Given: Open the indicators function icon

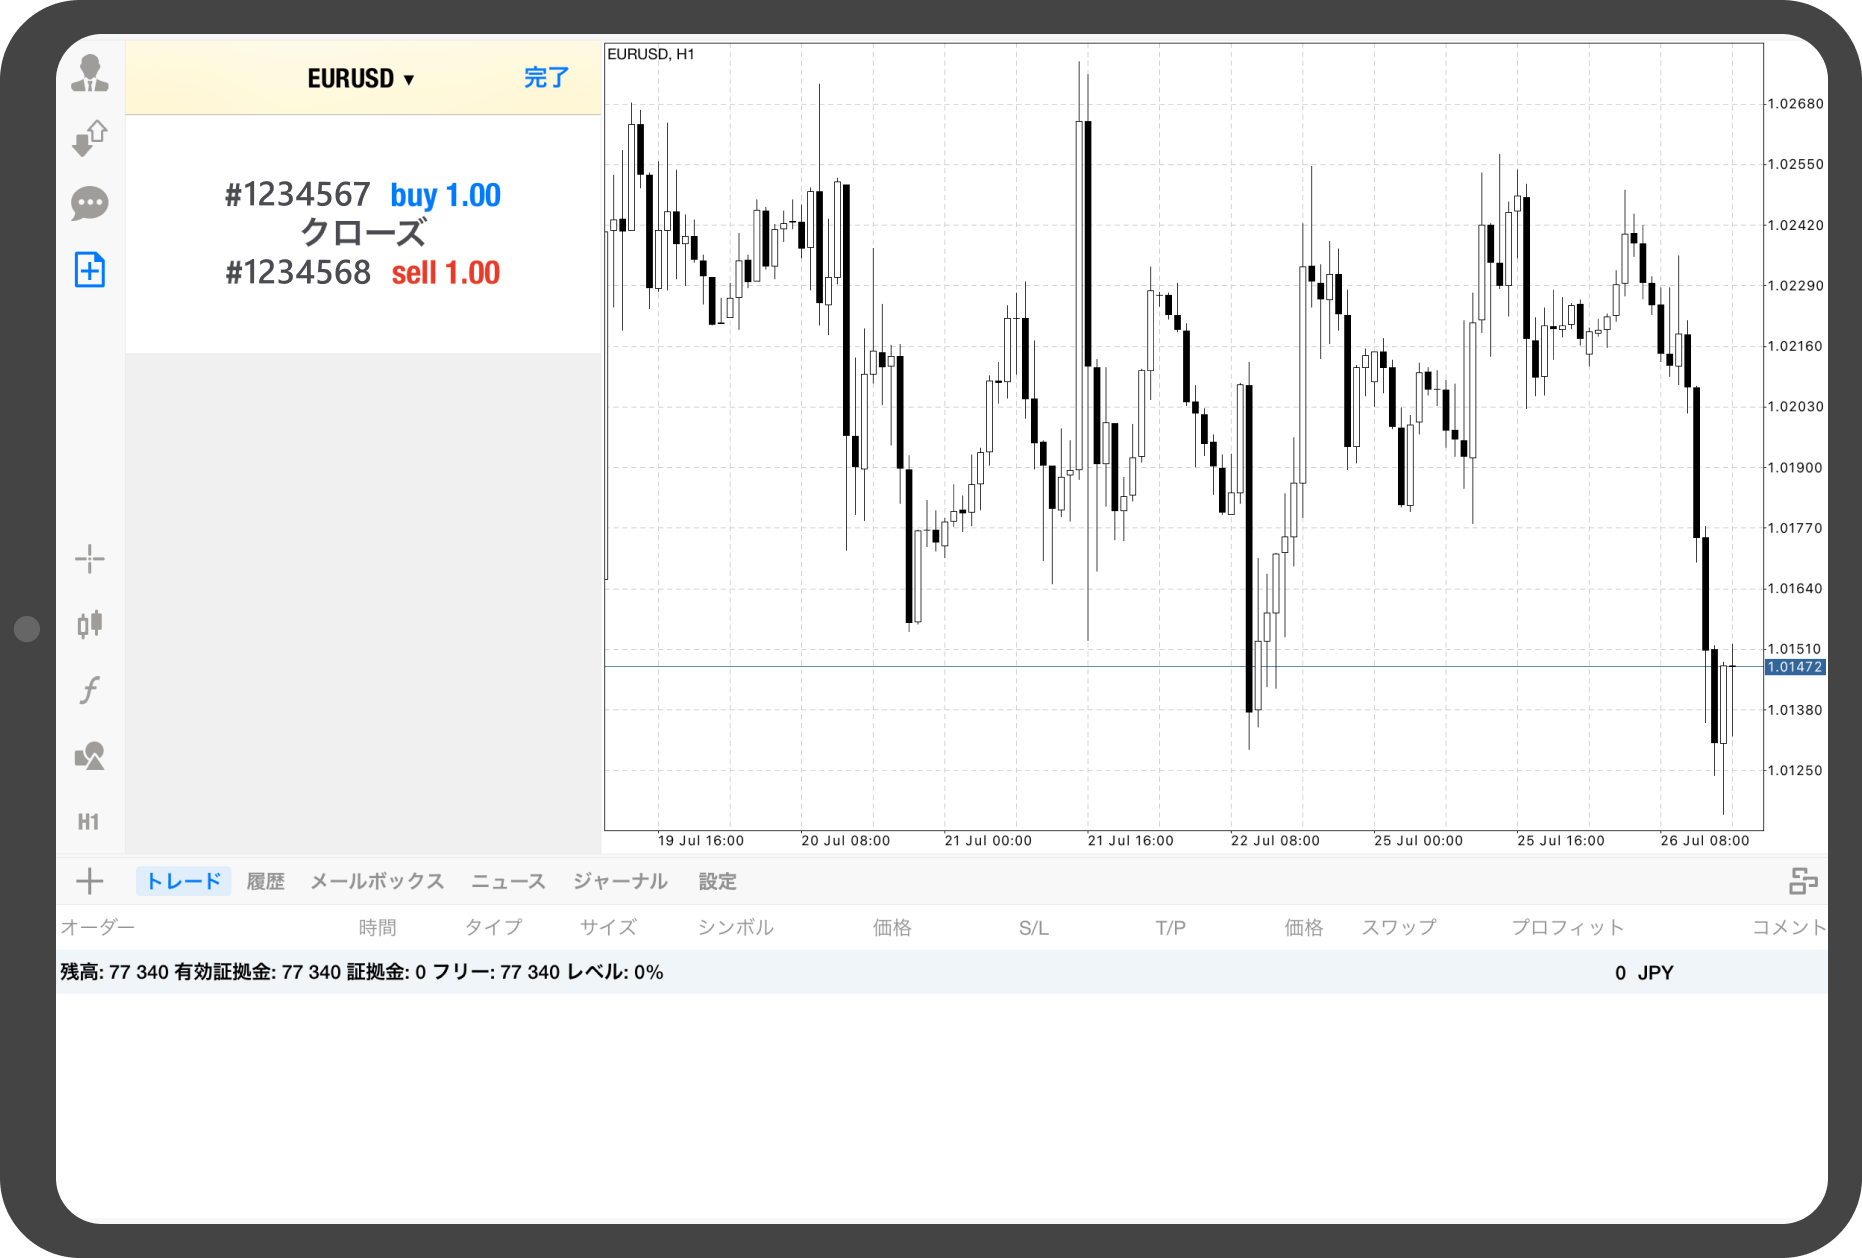Looking at the screenshot, I should tap(90, 690).
